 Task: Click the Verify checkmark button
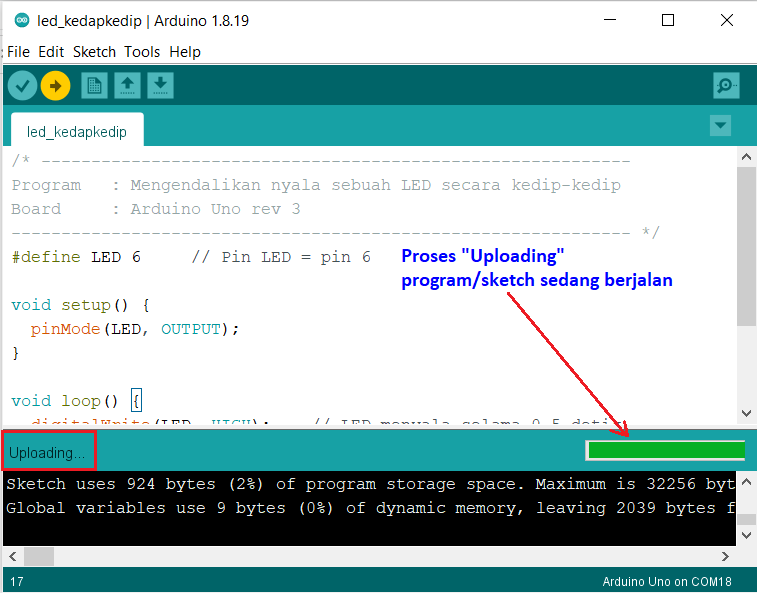pyautogui.click(x=22, y=86)
